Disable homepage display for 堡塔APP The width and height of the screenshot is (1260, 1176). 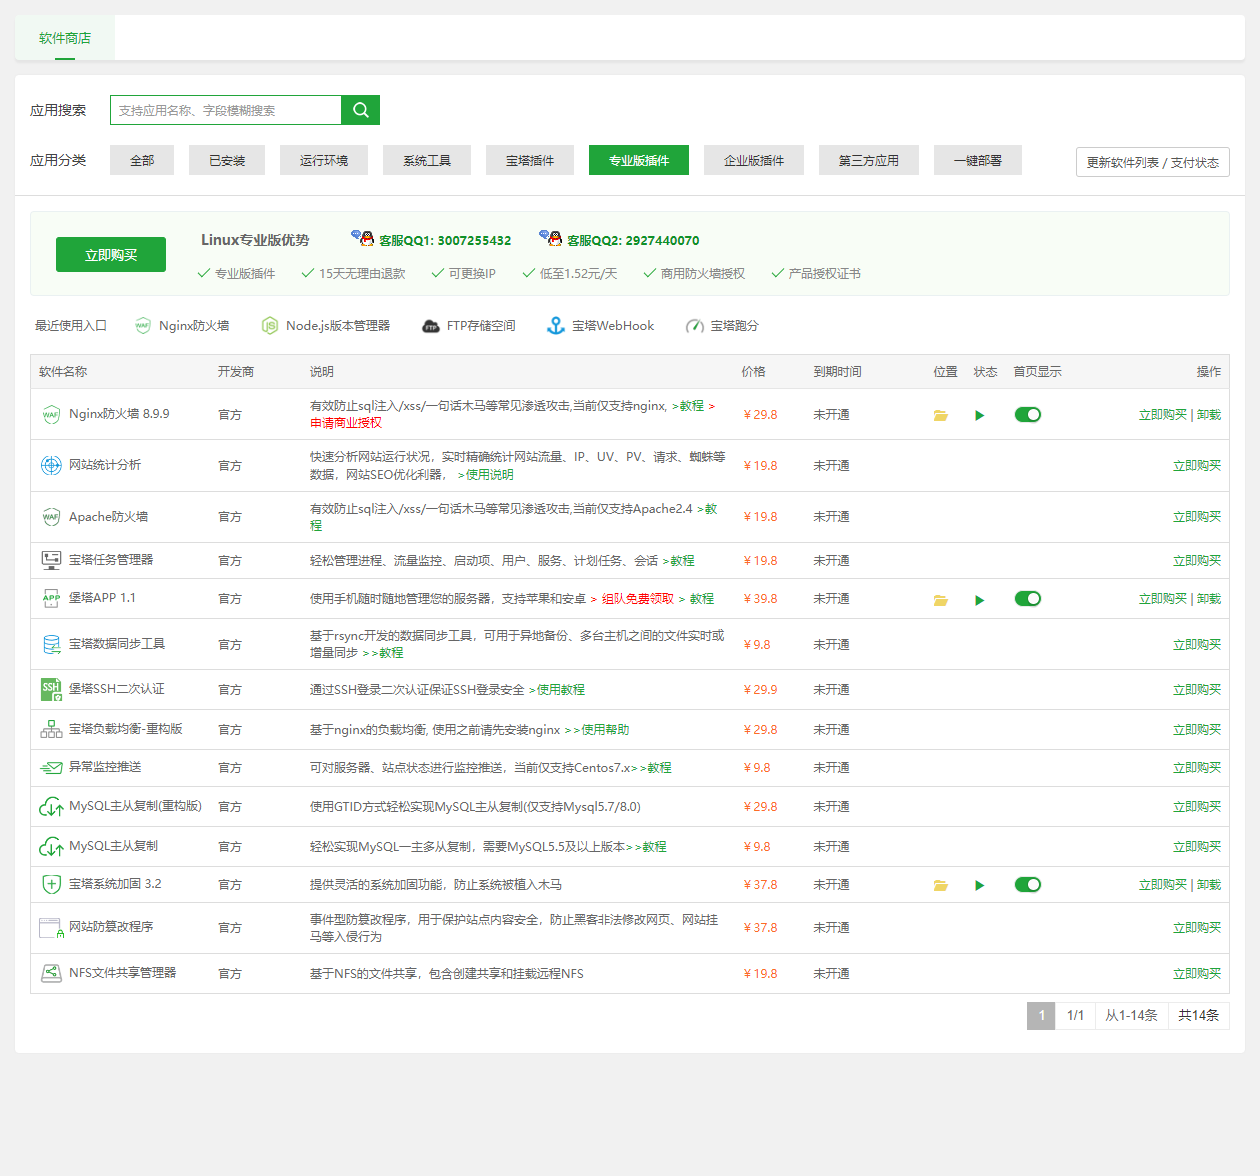(1027, 599)
